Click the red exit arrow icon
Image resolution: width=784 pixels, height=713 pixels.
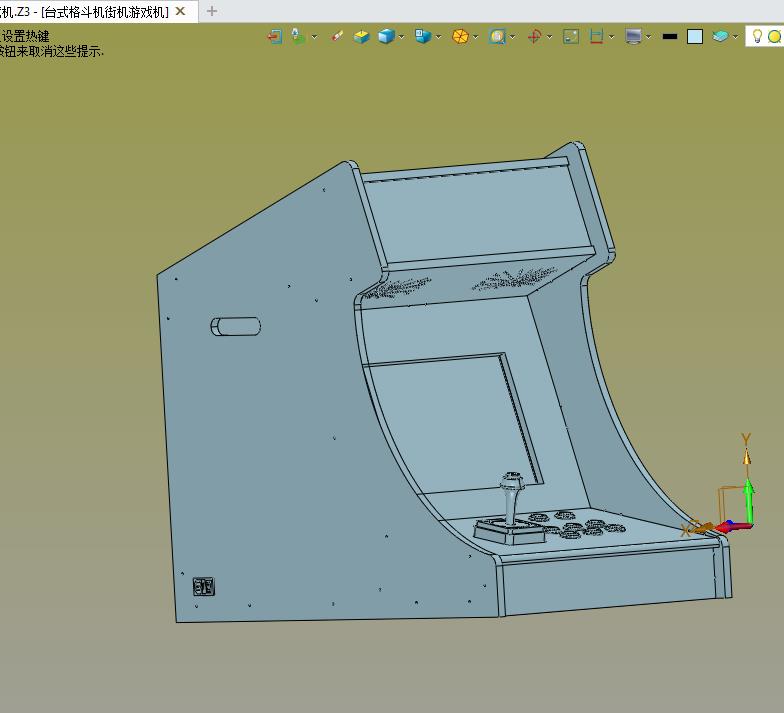(274, 36)
